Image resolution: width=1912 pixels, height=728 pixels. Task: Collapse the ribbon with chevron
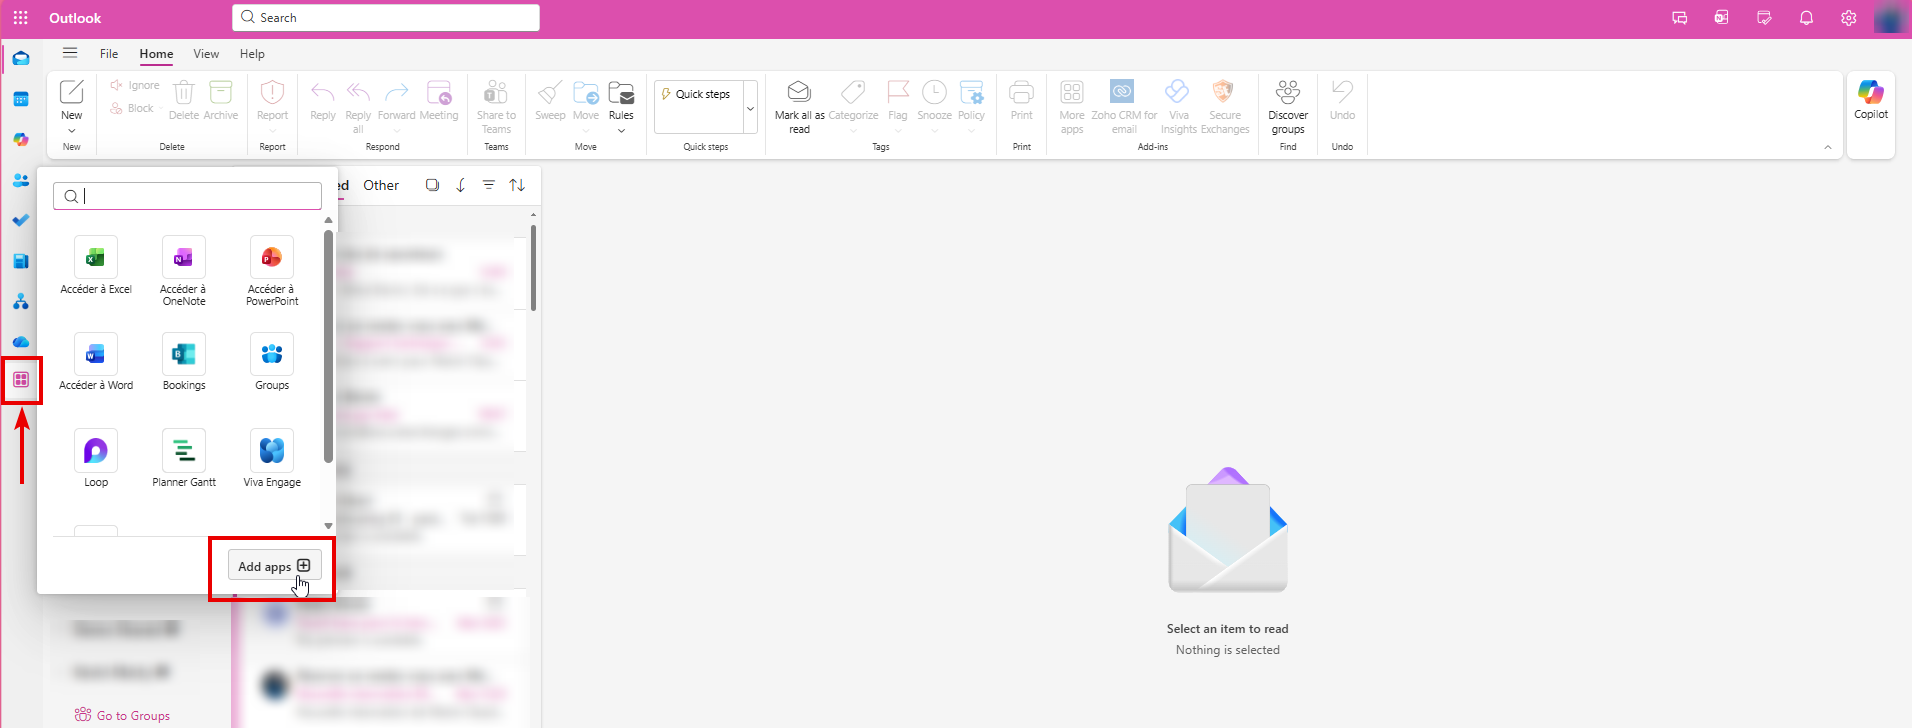(x=1828, y=147)
